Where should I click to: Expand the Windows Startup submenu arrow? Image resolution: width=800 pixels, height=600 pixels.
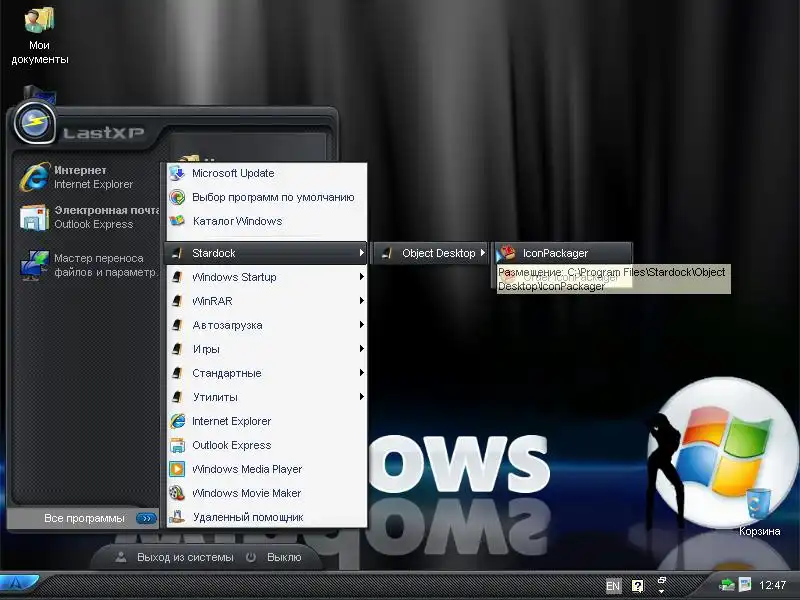pyautogui.click(x=361, y=277)
